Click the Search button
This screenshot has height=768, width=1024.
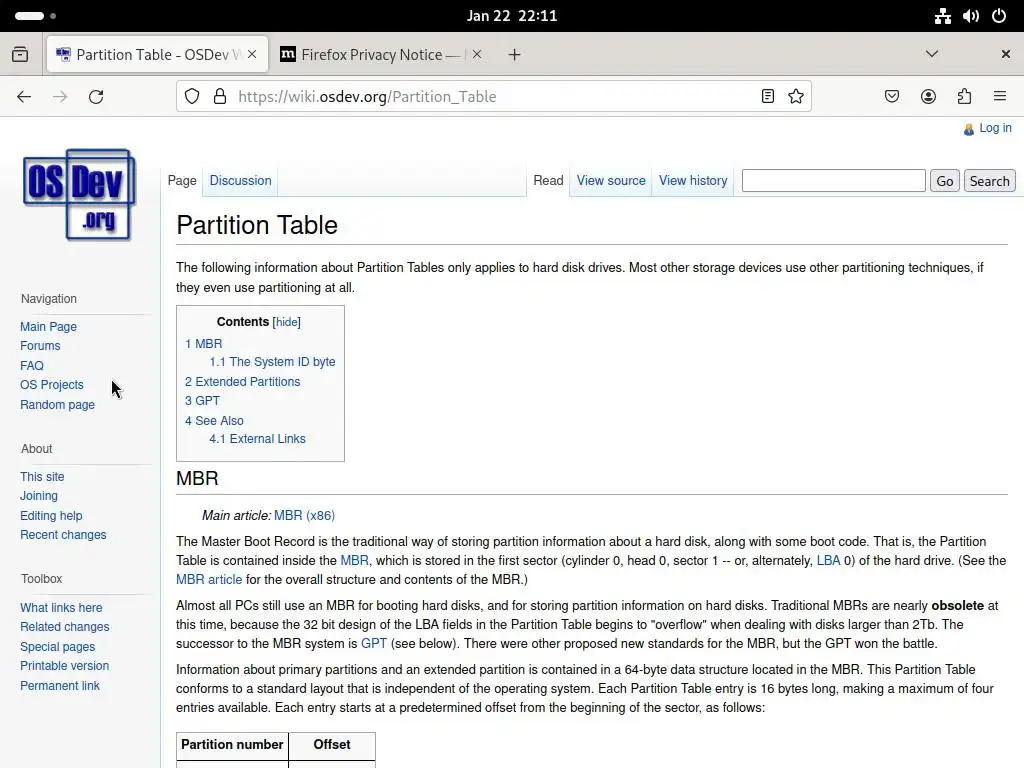[x=989, y=181]
